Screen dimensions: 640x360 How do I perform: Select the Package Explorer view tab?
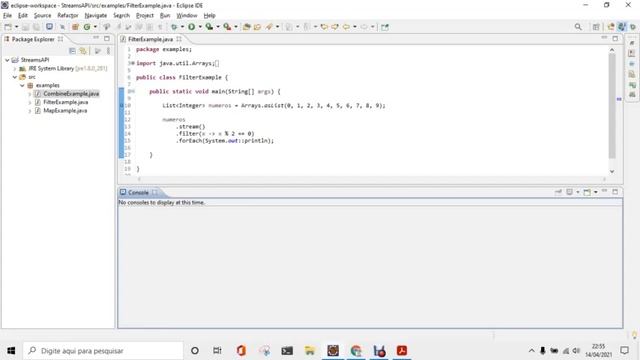point(33,39)
